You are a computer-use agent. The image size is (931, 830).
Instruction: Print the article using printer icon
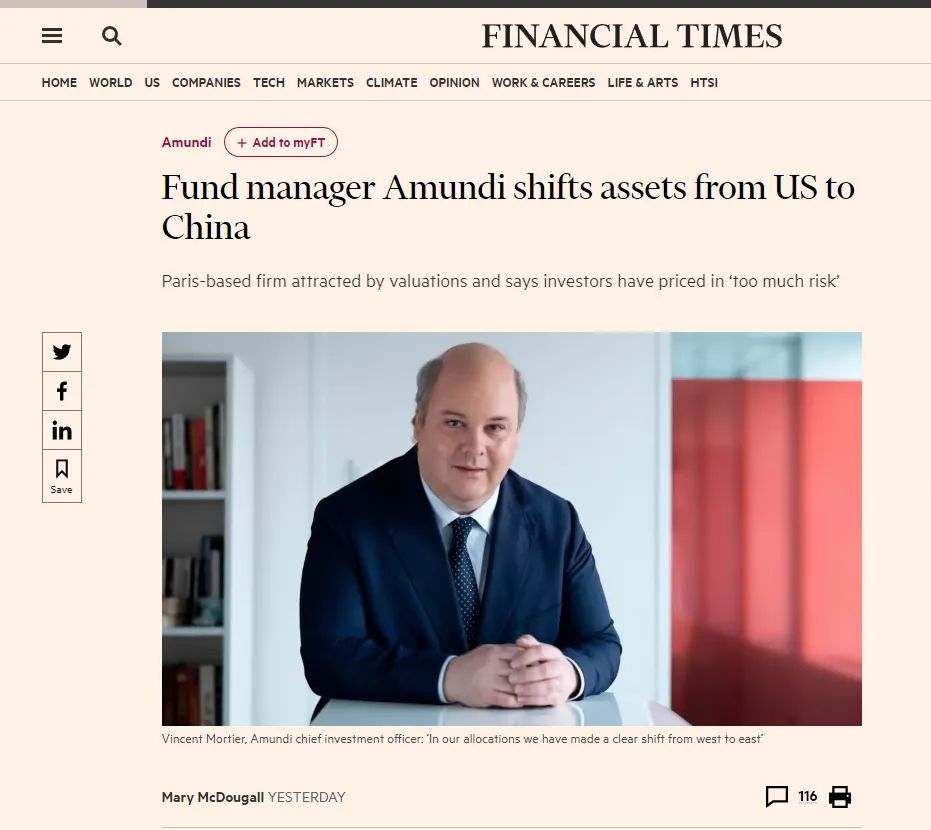[840, 797]
